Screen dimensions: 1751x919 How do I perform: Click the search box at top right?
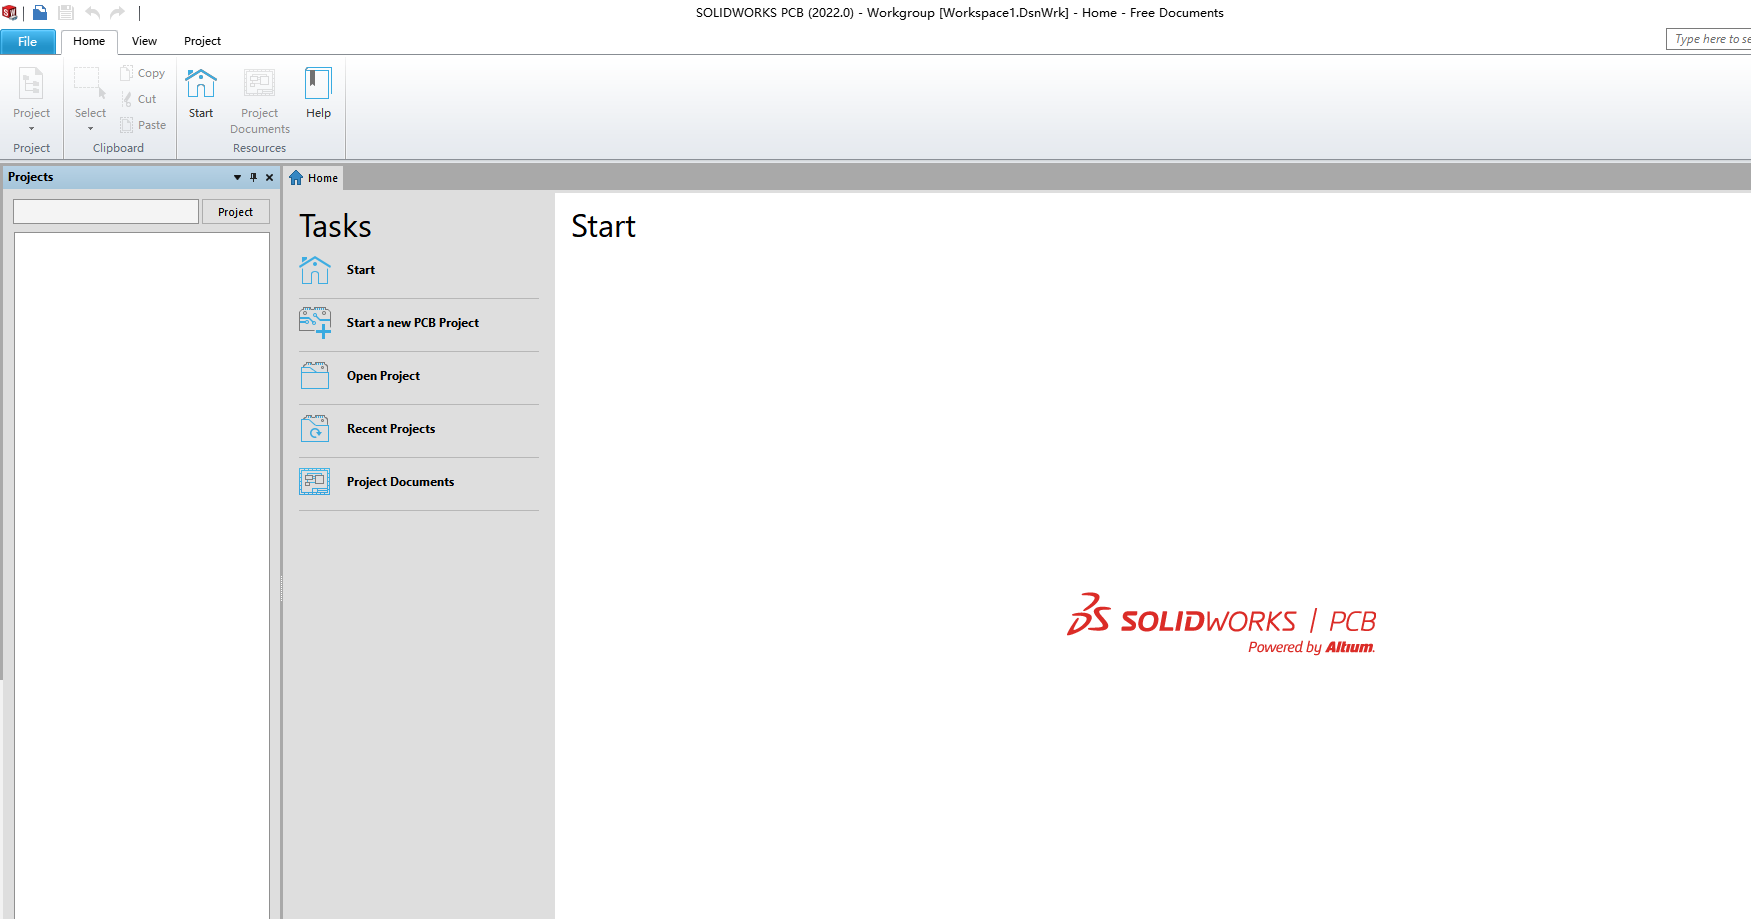[1710, 39]
